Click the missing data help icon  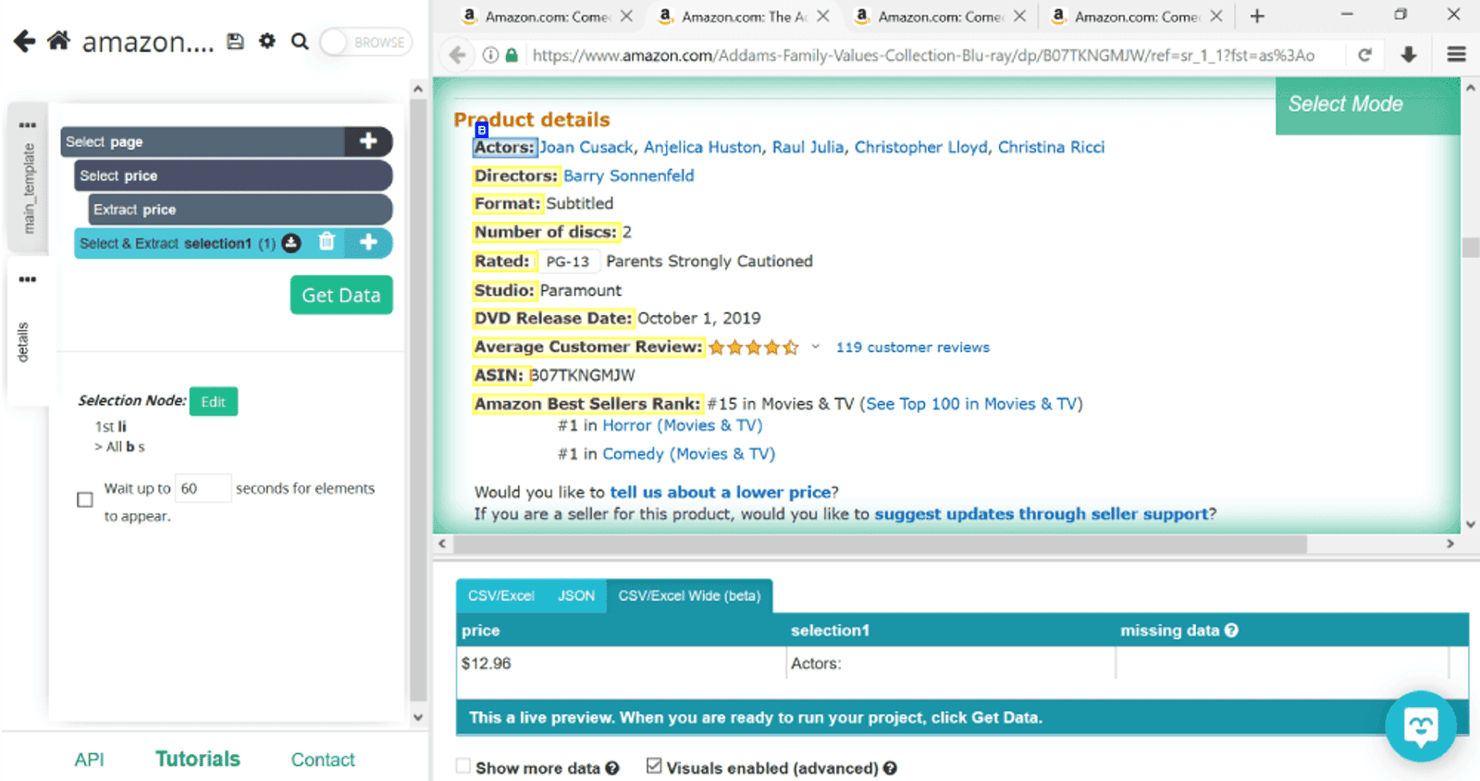click(1231, 630)
